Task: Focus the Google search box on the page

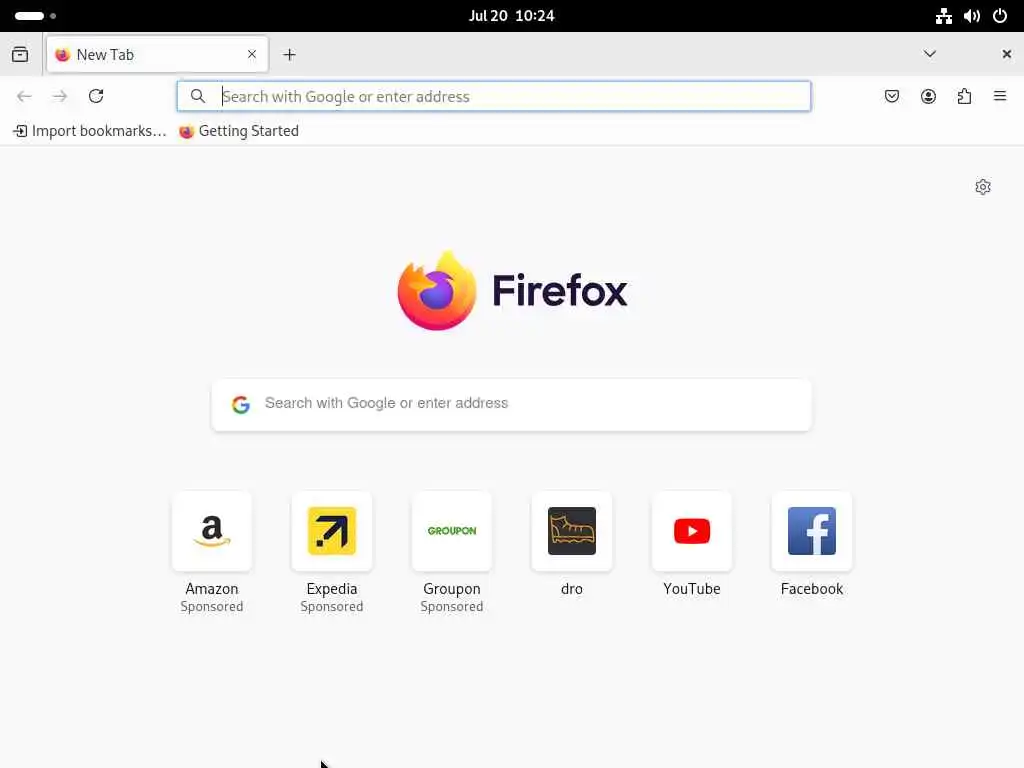Action: click(512, 404)
